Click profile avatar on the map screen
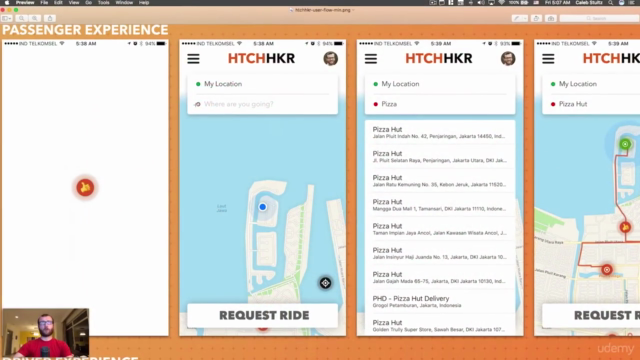This screenshot has height=360, width=640. coord(331,59)
